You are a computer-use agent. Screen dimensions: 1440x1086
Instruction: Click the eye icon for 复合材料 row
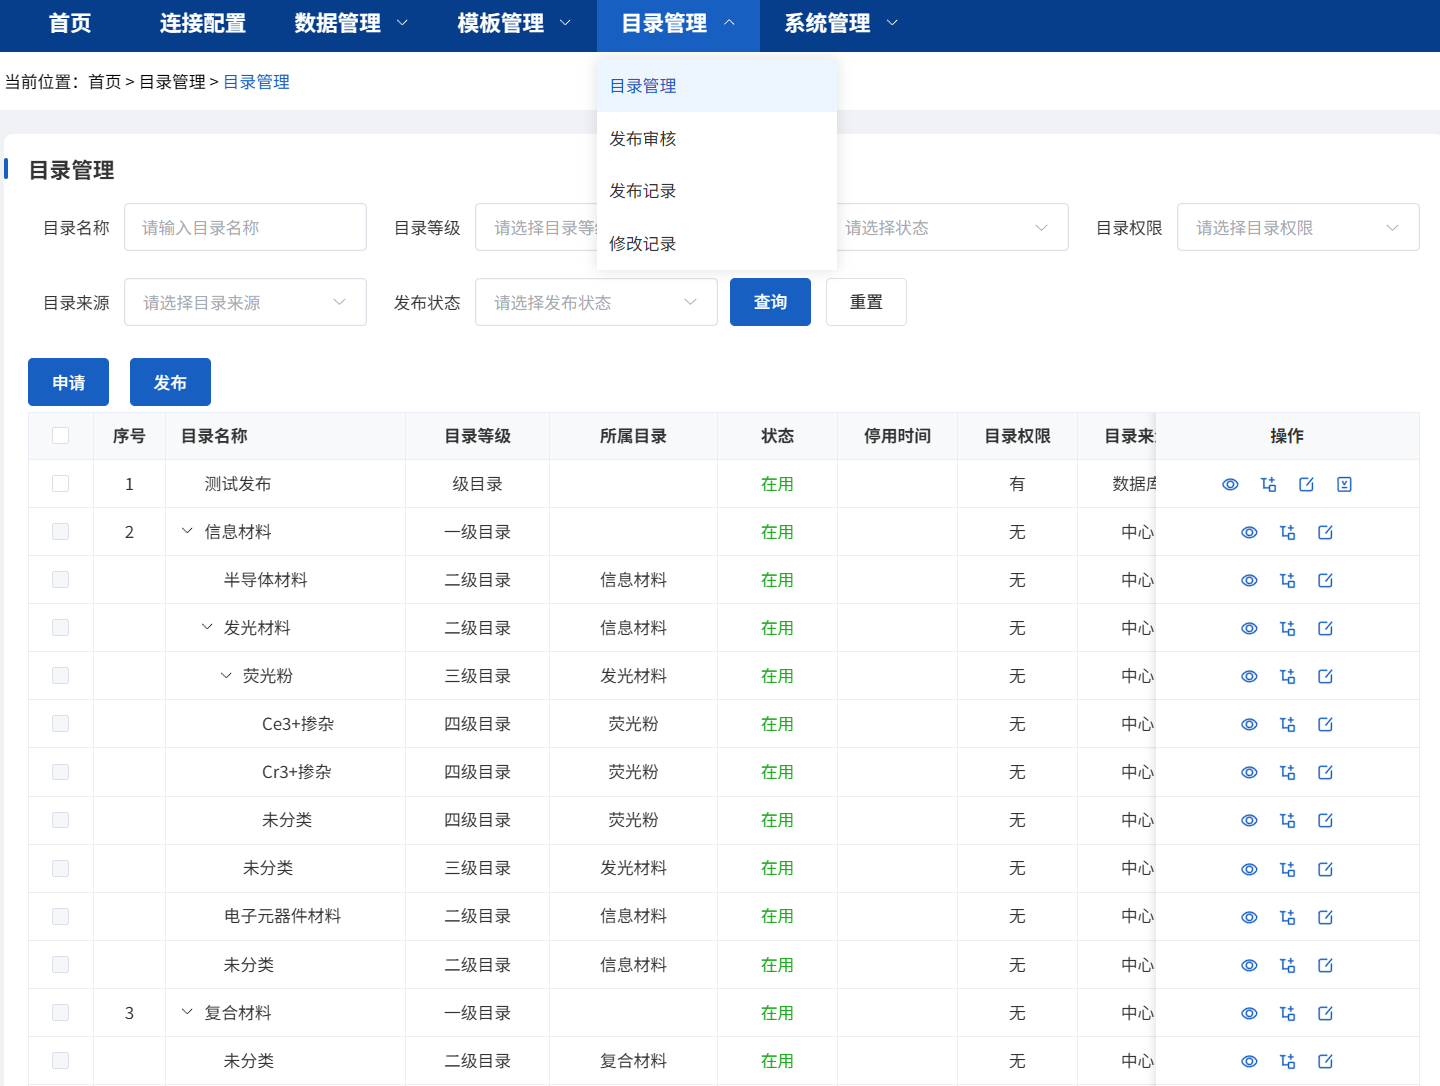pyautogui.click(x=1249, y=1013)
